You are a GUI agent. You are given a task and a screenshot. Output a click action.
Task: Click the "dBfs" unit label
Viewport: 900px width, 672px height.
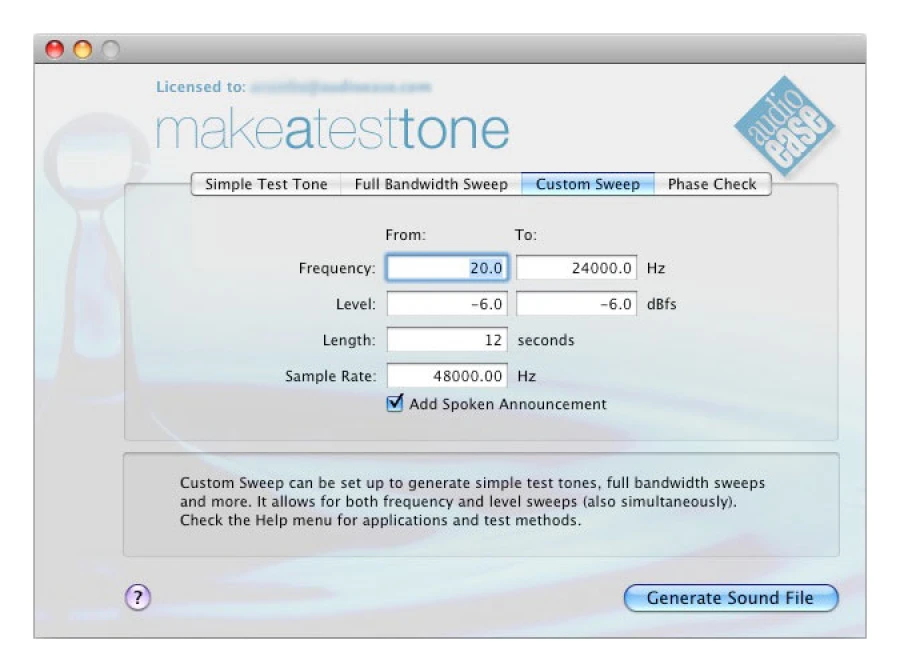point(661,304)
